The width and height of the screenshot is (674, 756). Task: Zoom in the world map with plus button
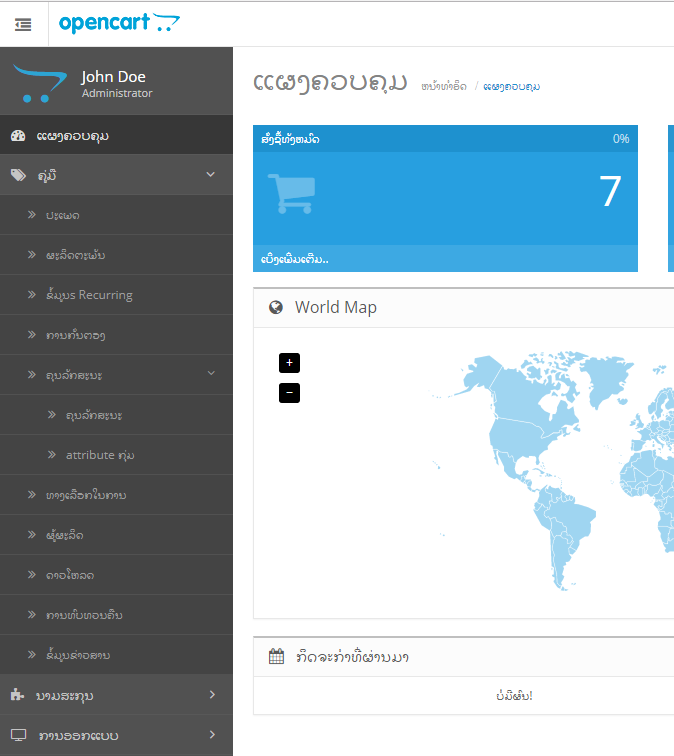(289, 363)
